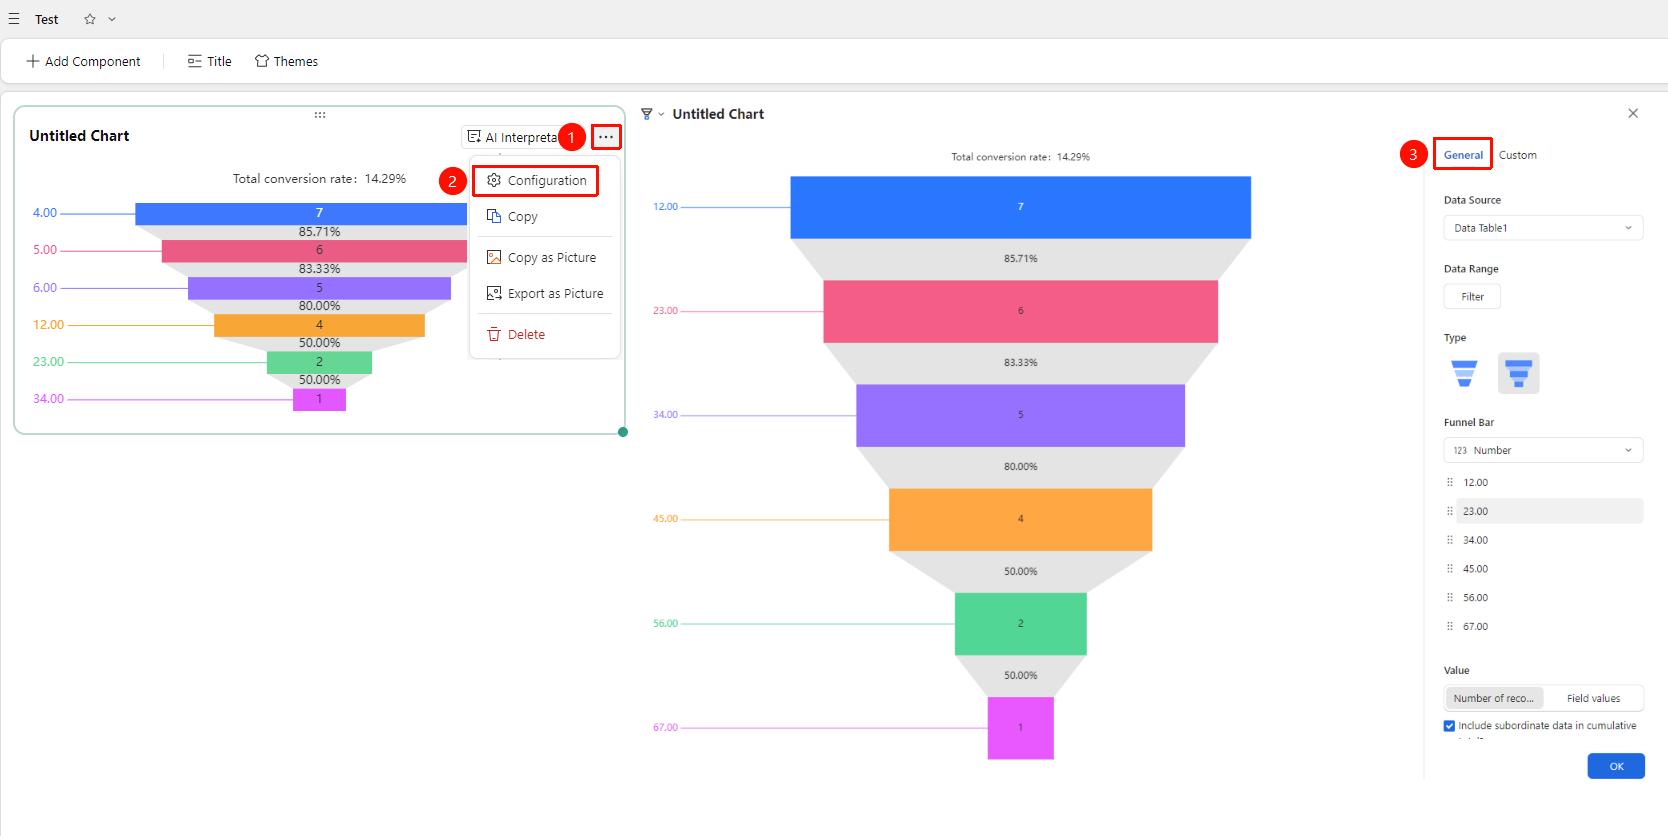The image size is (1668, 836).
Task: Select Copy in the chart menu
Action: [x=512, y=216]
